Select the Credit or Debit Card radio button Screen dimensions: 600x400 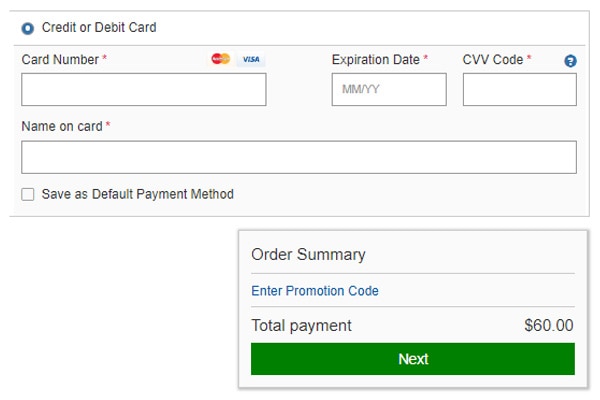28,29
